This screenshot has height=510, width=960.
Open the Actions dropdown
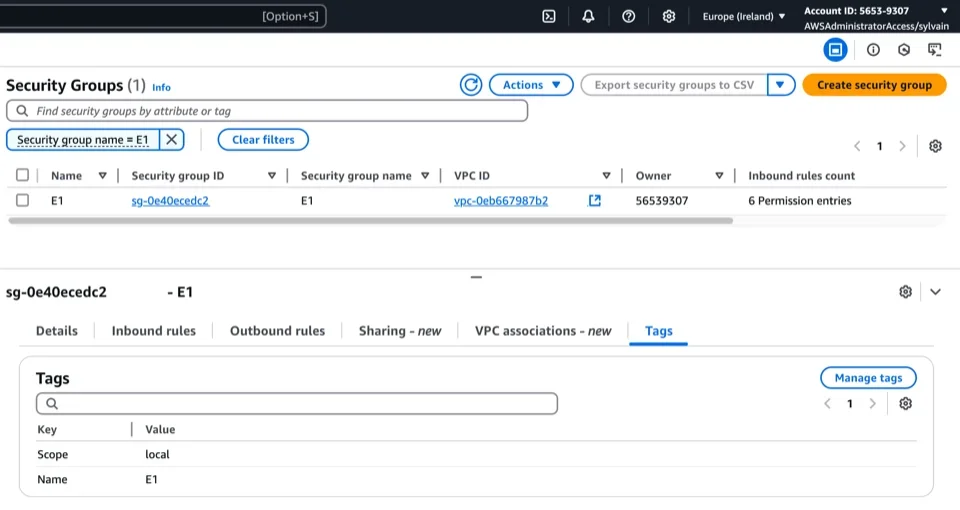click(x=531, y=85)
